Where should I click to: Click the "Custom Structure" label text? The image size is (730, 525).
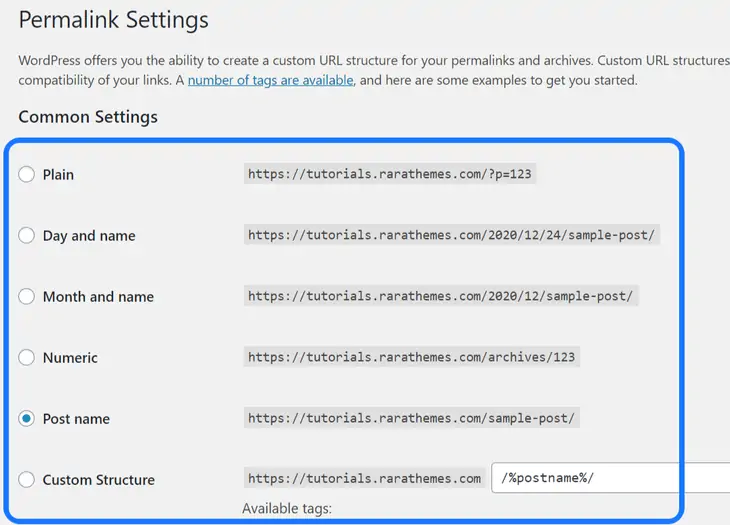click(x=98, y=480)
